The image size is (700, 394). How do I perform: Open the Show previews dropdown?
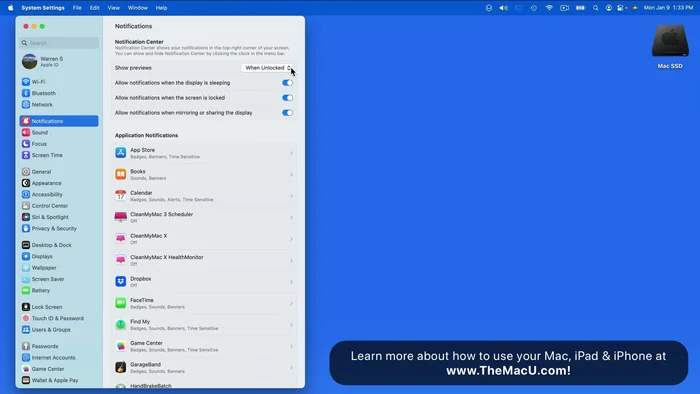coord(267,68)
